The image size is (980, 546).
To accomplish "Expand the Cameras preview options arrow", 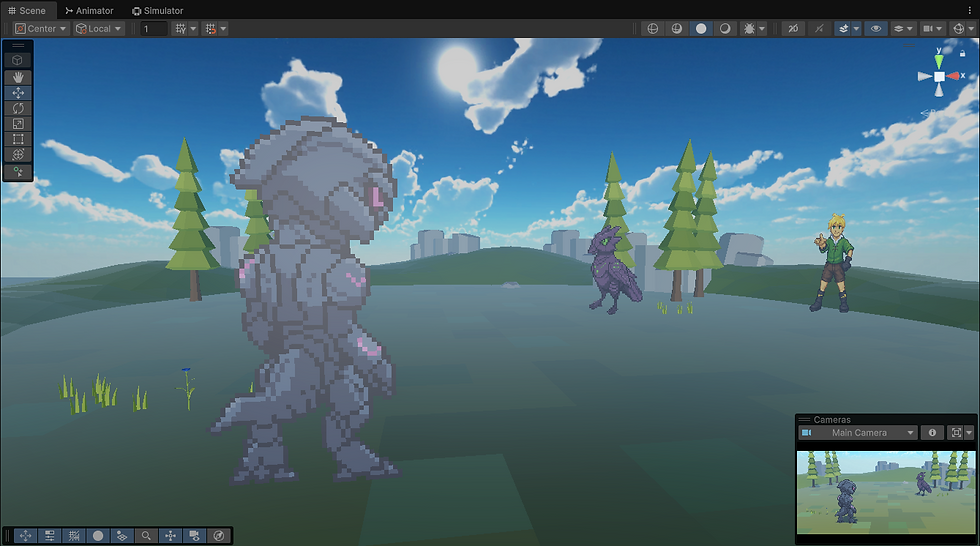I will pos(969,433).
